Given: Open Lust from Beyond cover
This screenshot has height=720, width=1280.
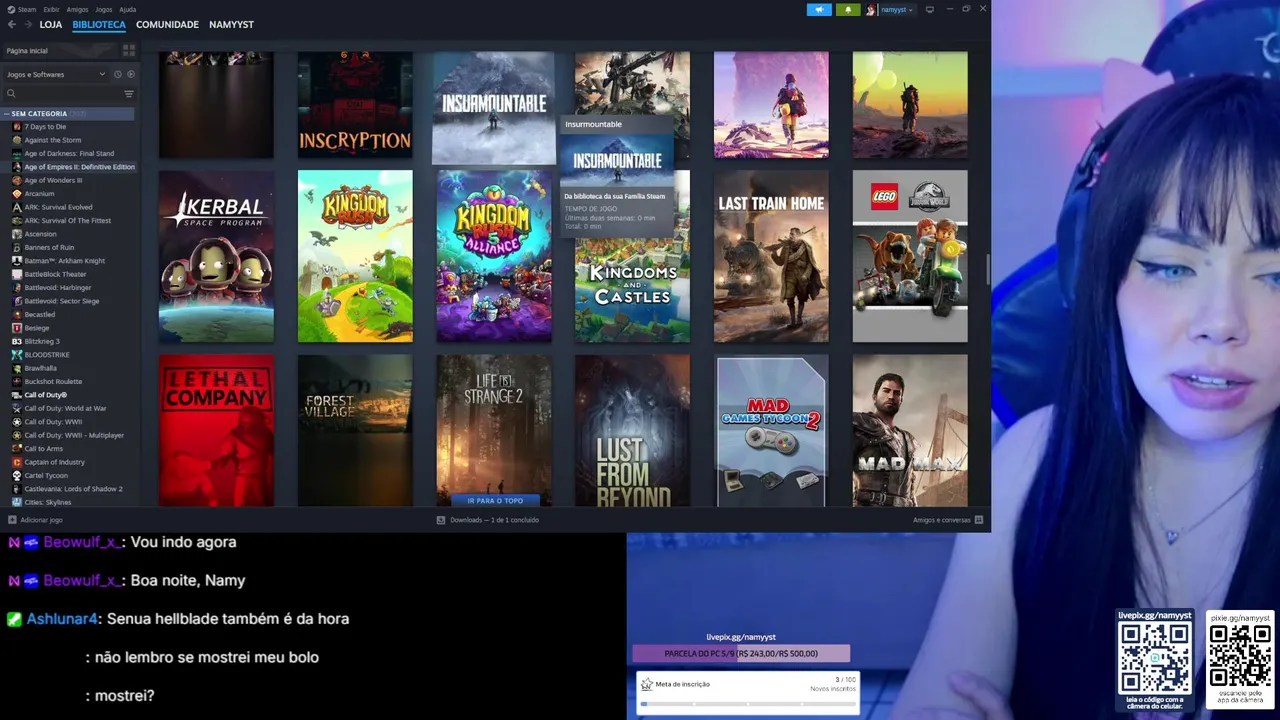Looking at the screenshot, I should click(632, 430).
